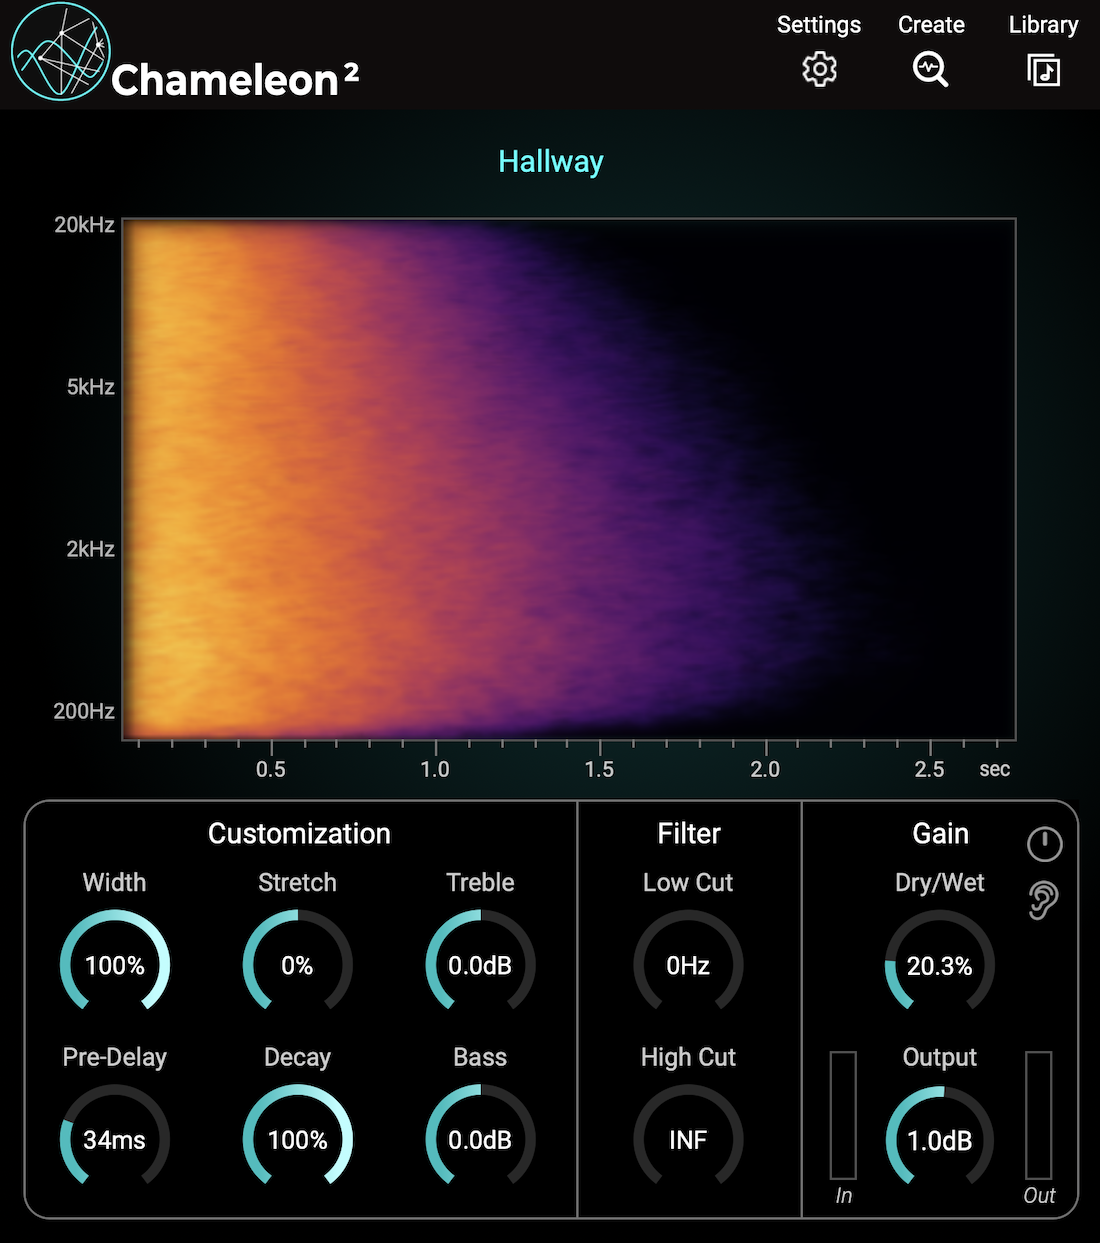Click the Dry/Wet knob at 20.3%
Screen dimensions: 1100x1243
point(939,965)
